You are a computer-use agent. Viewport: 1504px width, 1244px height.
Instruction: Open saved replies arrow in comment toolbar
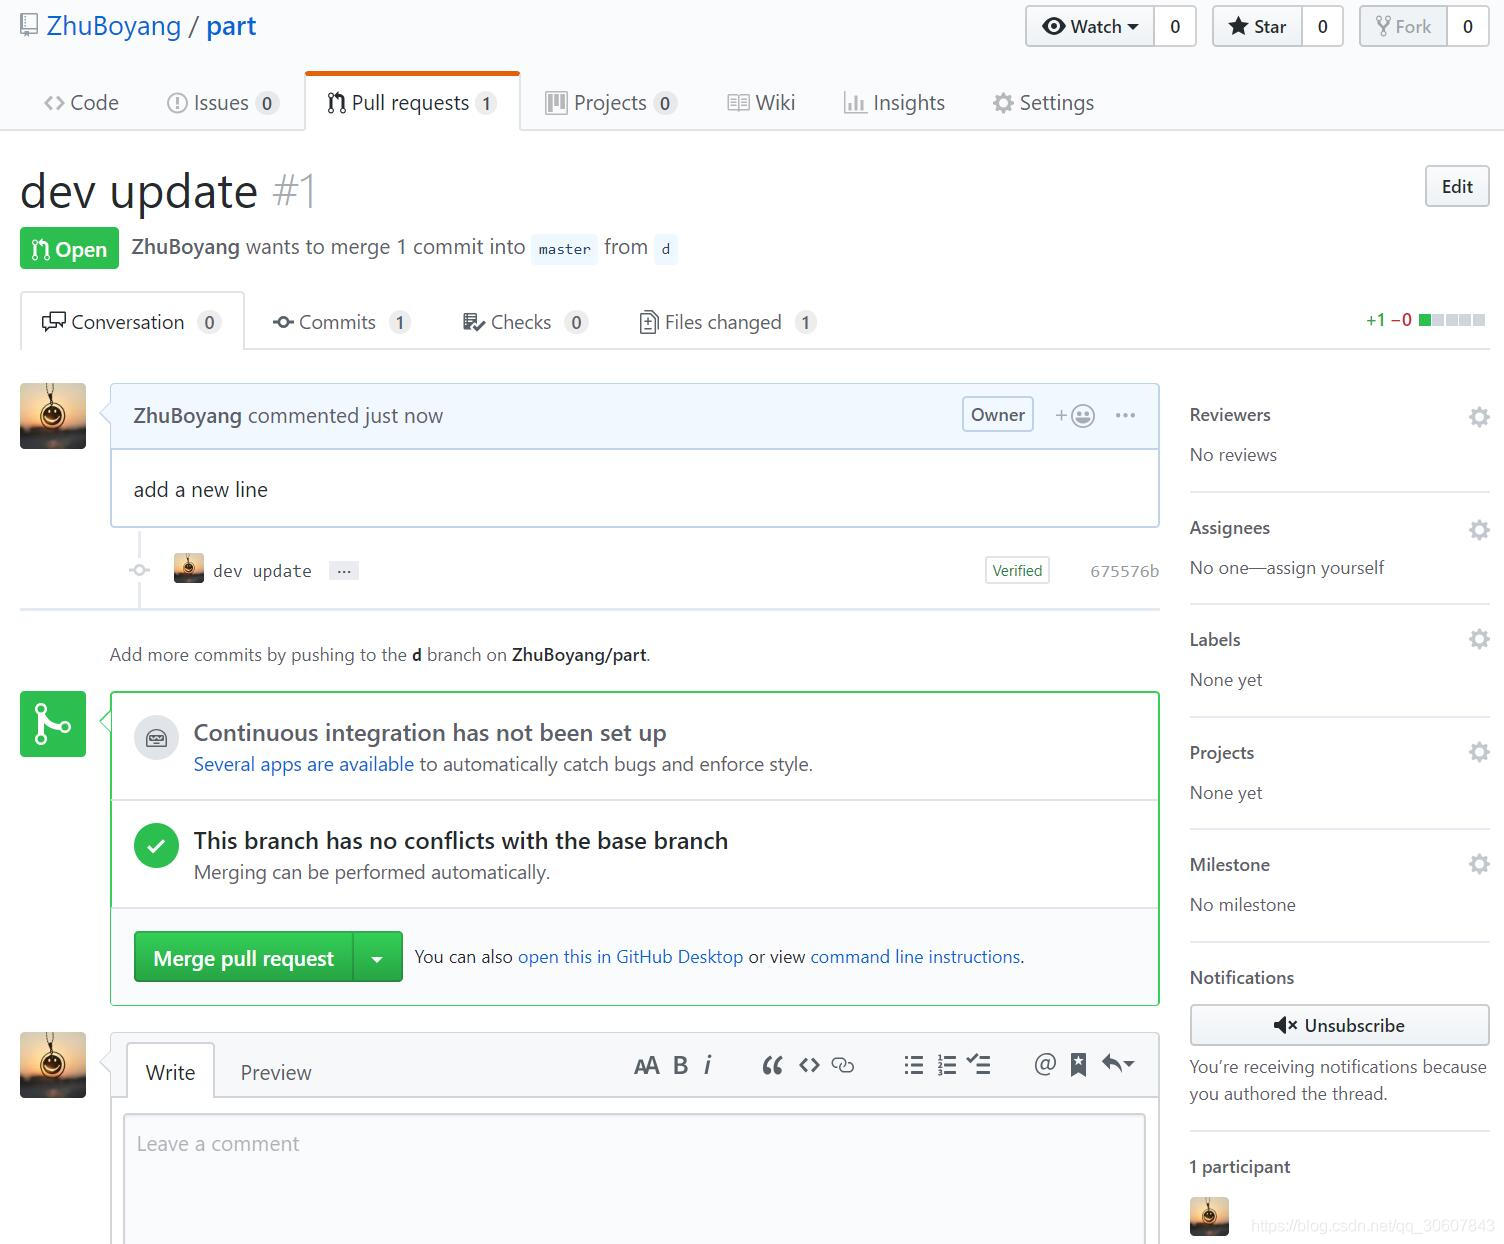(1118, 1064)
